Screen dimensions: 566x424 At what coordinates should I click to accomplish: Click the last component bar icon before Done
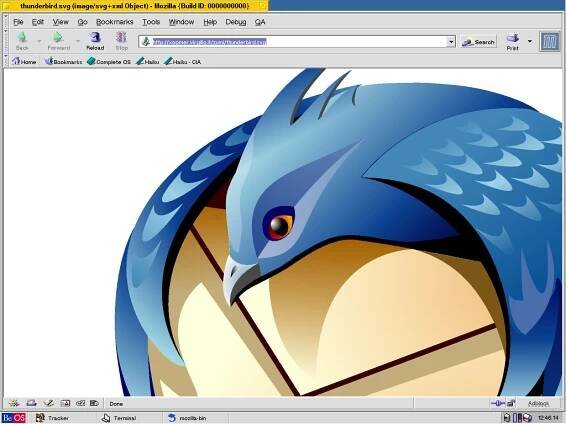point(94,403)
